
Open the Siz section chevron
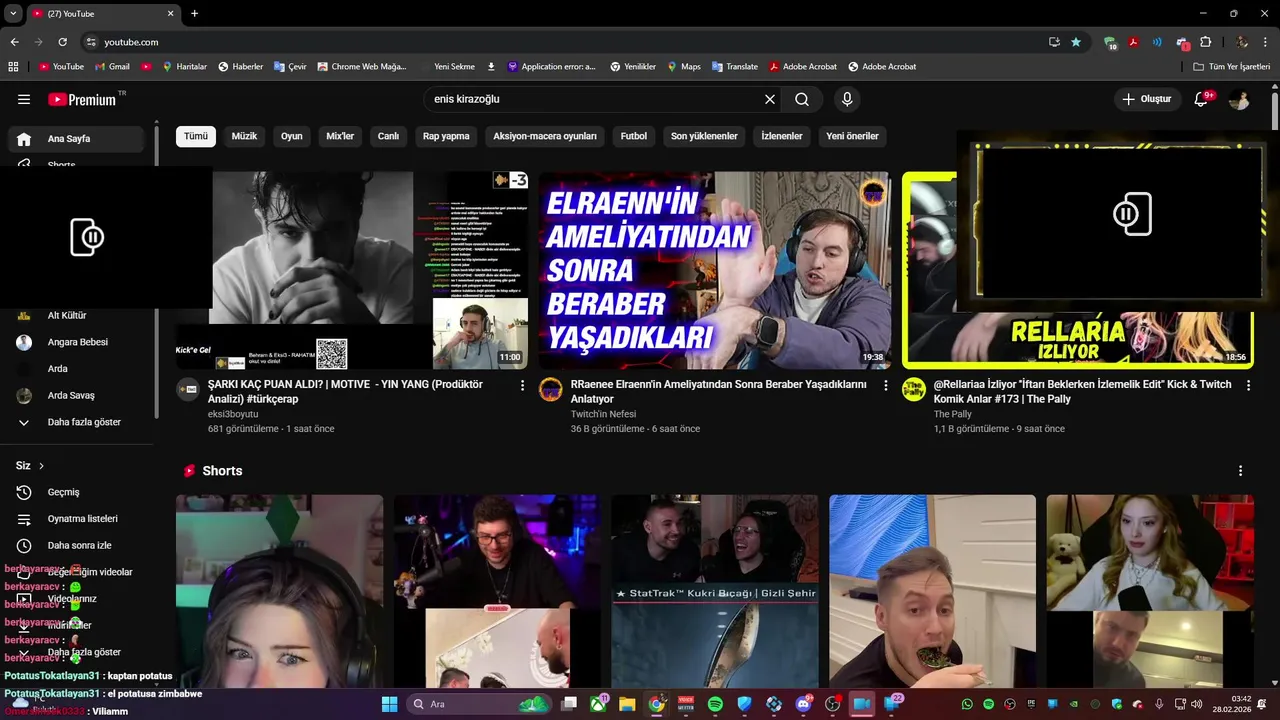pyautogui.click(x=41, y=466)
